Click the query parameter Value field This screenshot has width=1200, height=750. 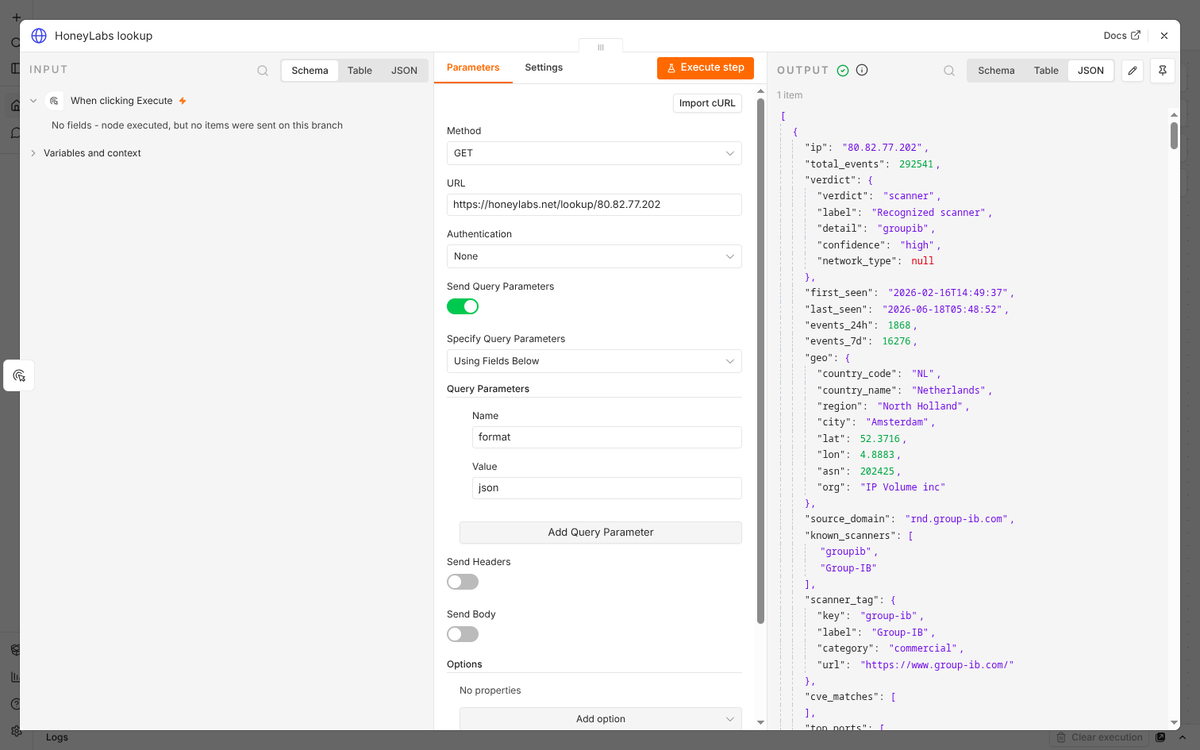pos(607,488)
